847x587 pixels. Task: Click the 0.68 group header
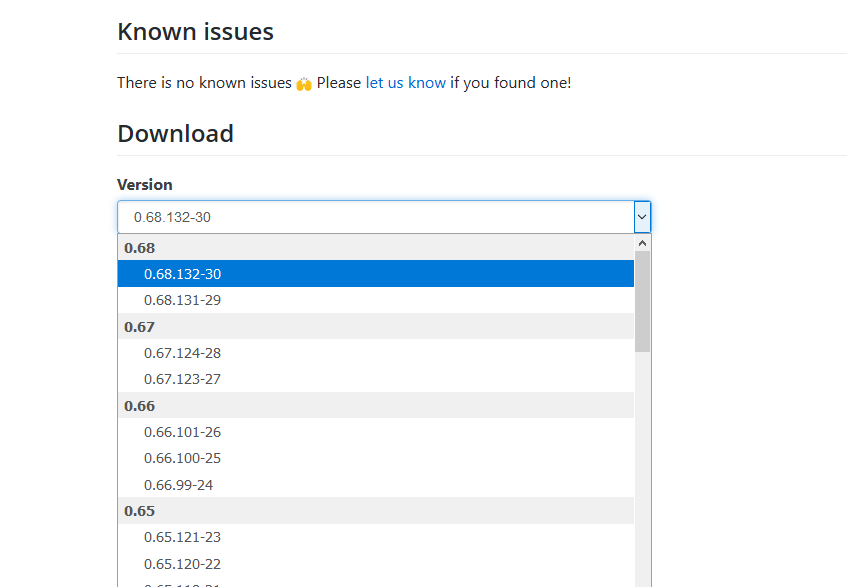tap(375, 248)
